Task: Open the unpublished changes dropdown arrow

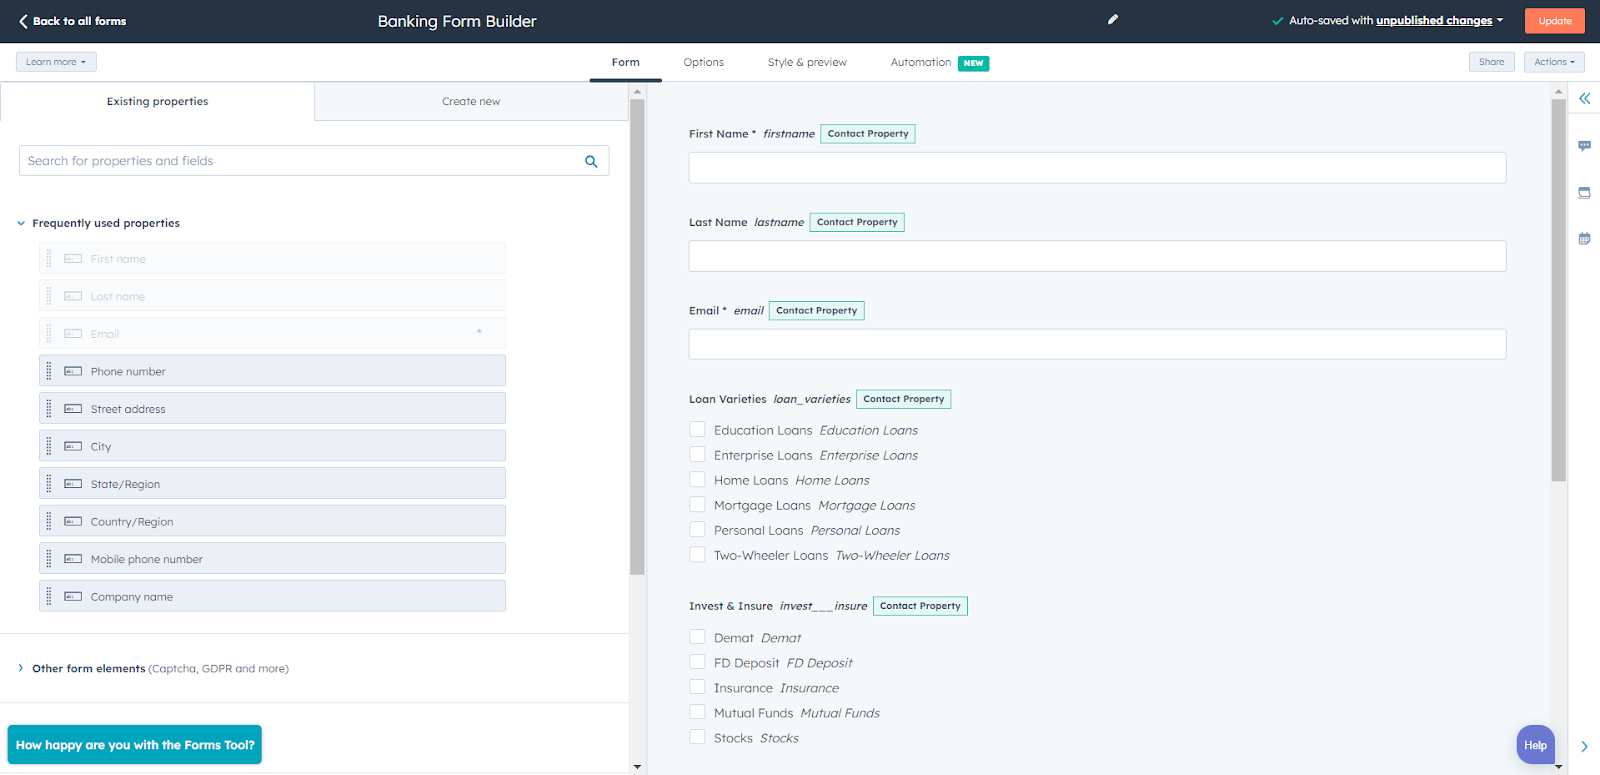Action: coord(1500,20)
